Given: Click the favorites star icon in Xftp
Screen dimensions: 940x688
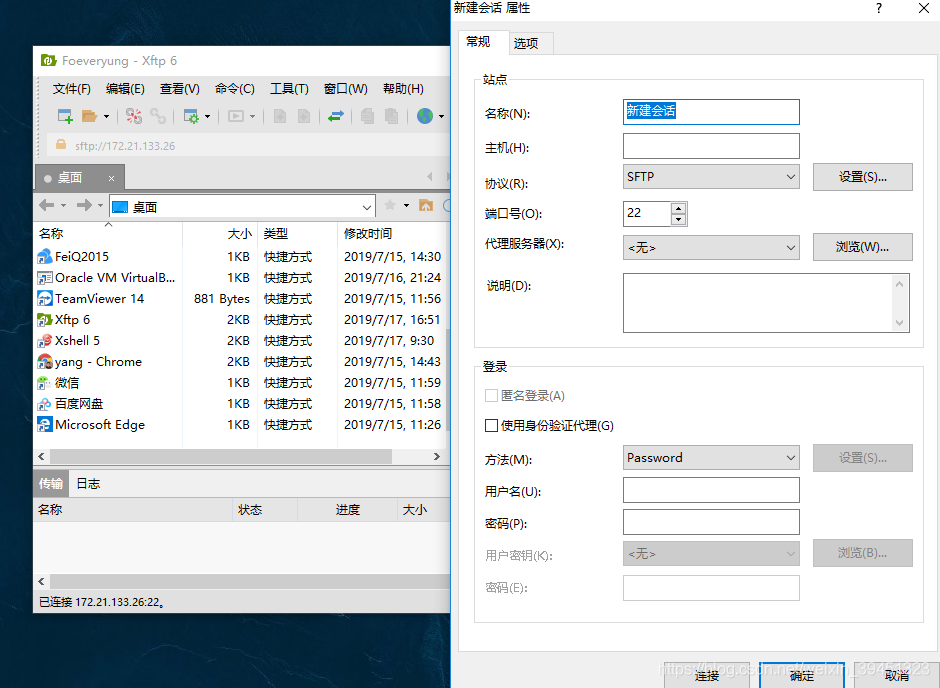Looking at the screenshot, I should 390,206.
